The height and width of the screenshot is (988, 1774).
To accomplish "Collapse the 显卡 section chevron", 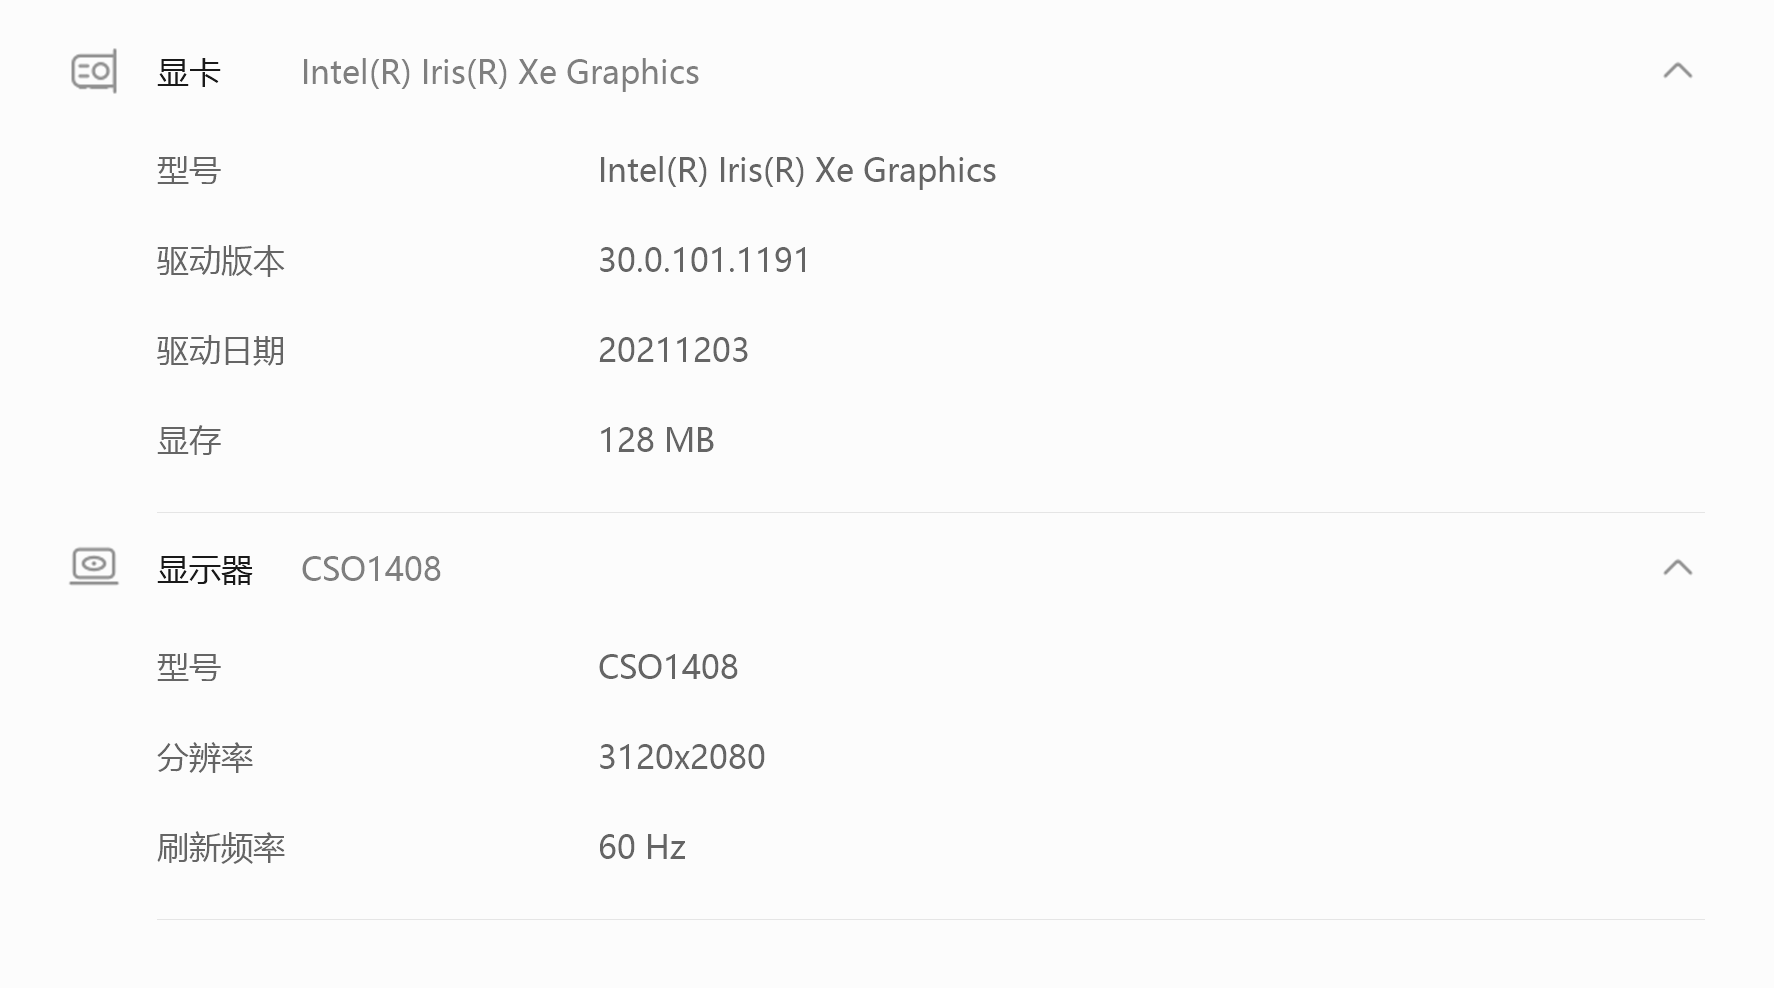I will (x=1677, y=71).
